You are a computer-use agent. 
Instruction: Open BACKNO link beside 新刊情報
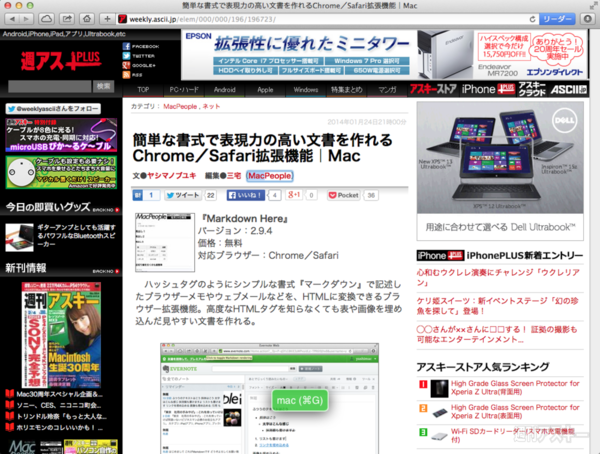tap(106, 271)
